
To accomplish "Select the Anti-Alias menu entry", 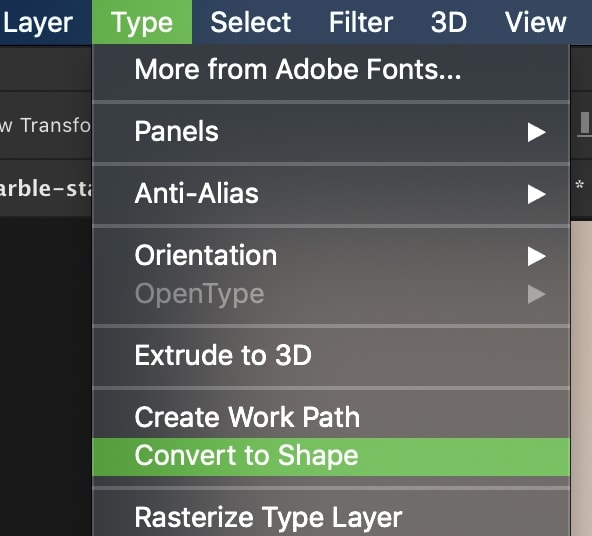I will pos(331,194).
